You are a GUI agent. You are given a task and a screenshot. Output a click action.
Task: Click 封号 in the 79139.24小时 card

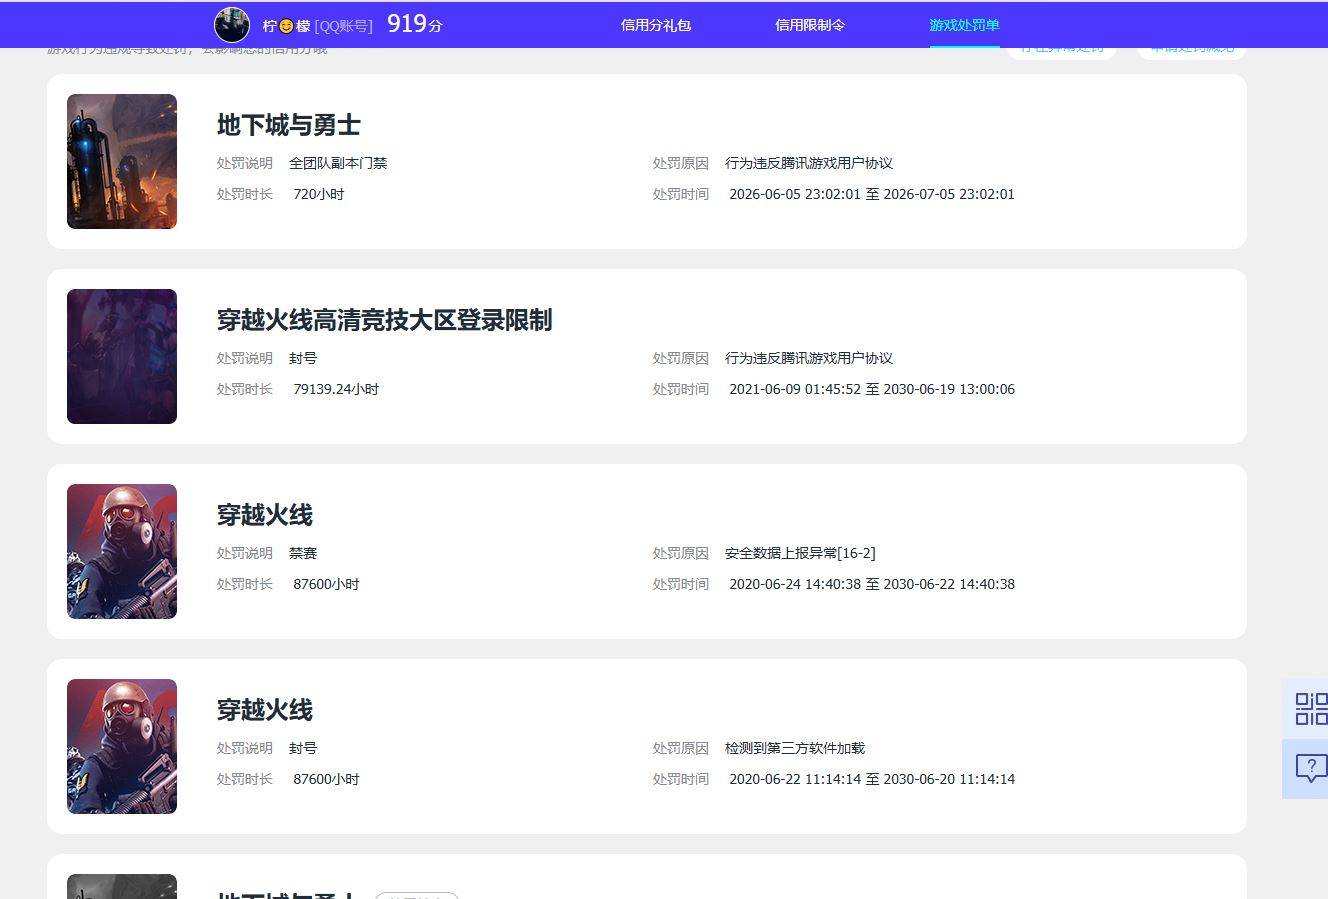click(303, 358)
